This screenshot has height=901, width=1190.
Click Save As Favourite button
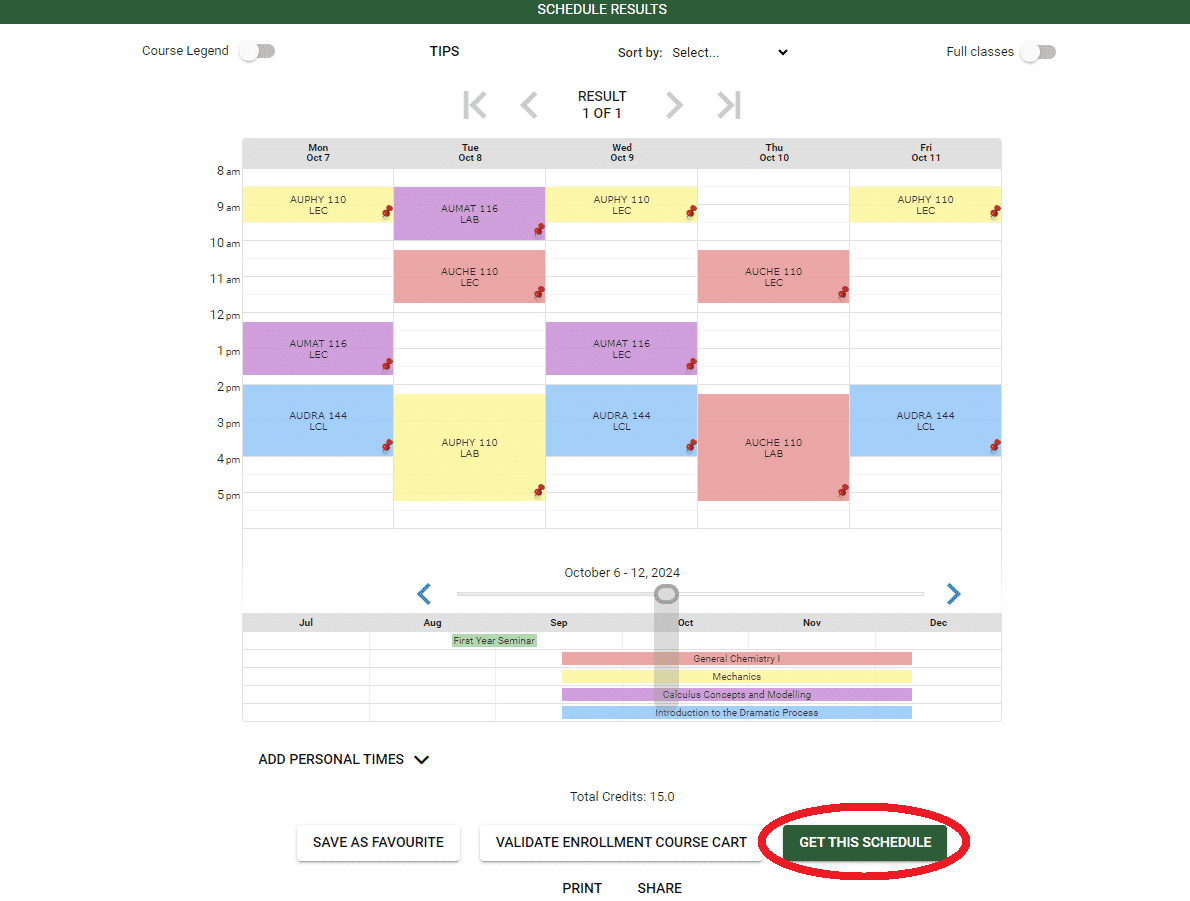(378, 842)
